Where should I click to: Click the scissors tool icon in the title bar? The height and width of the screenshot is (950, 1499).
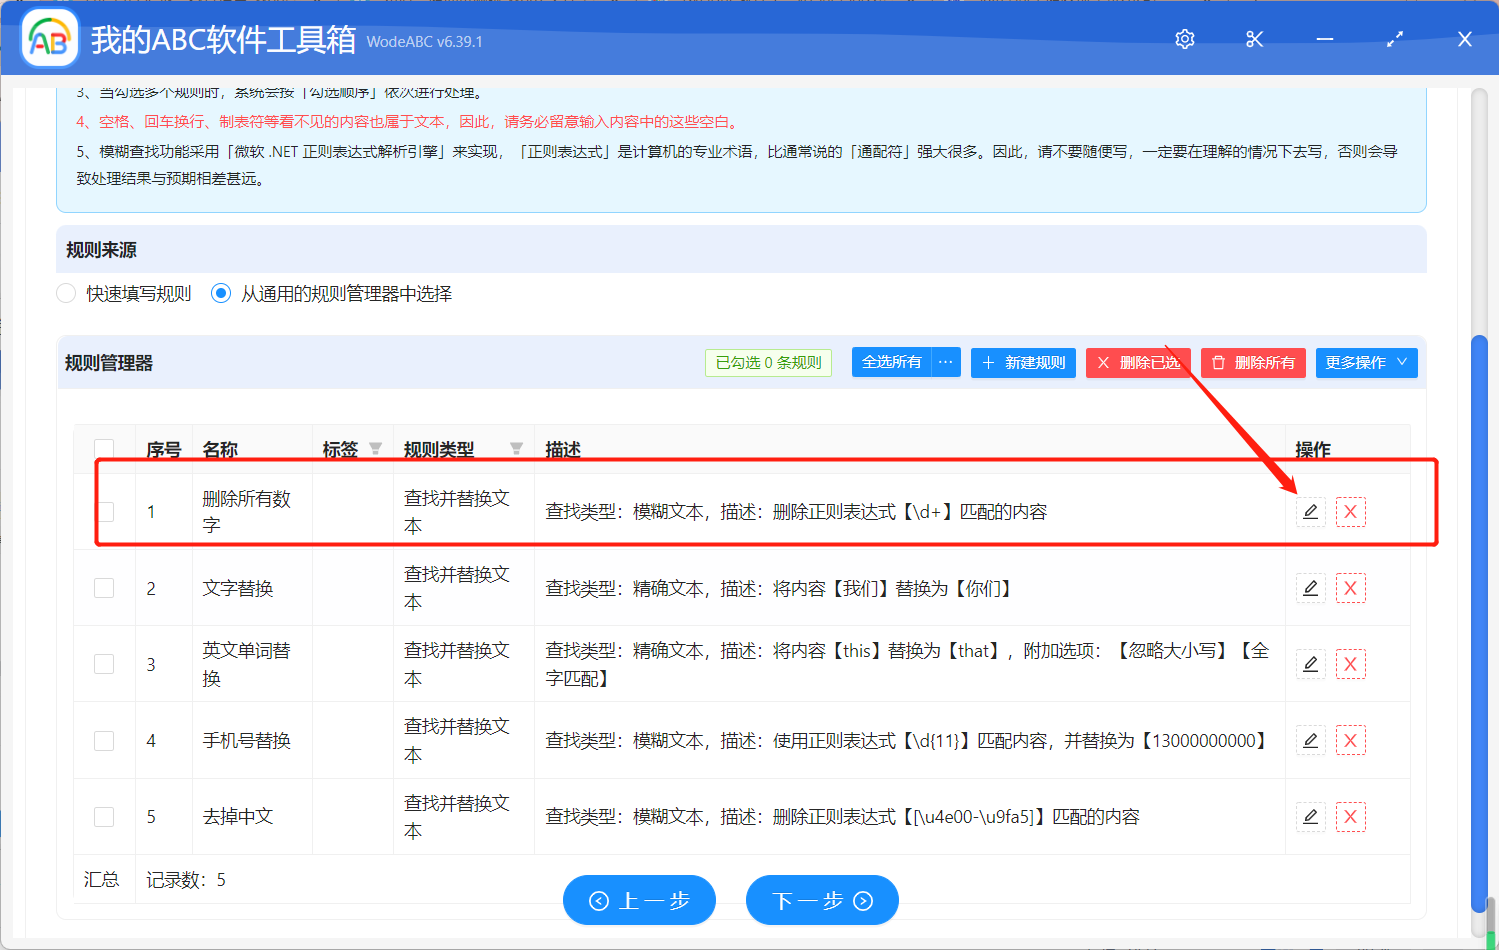click(x=1254, y=39)
